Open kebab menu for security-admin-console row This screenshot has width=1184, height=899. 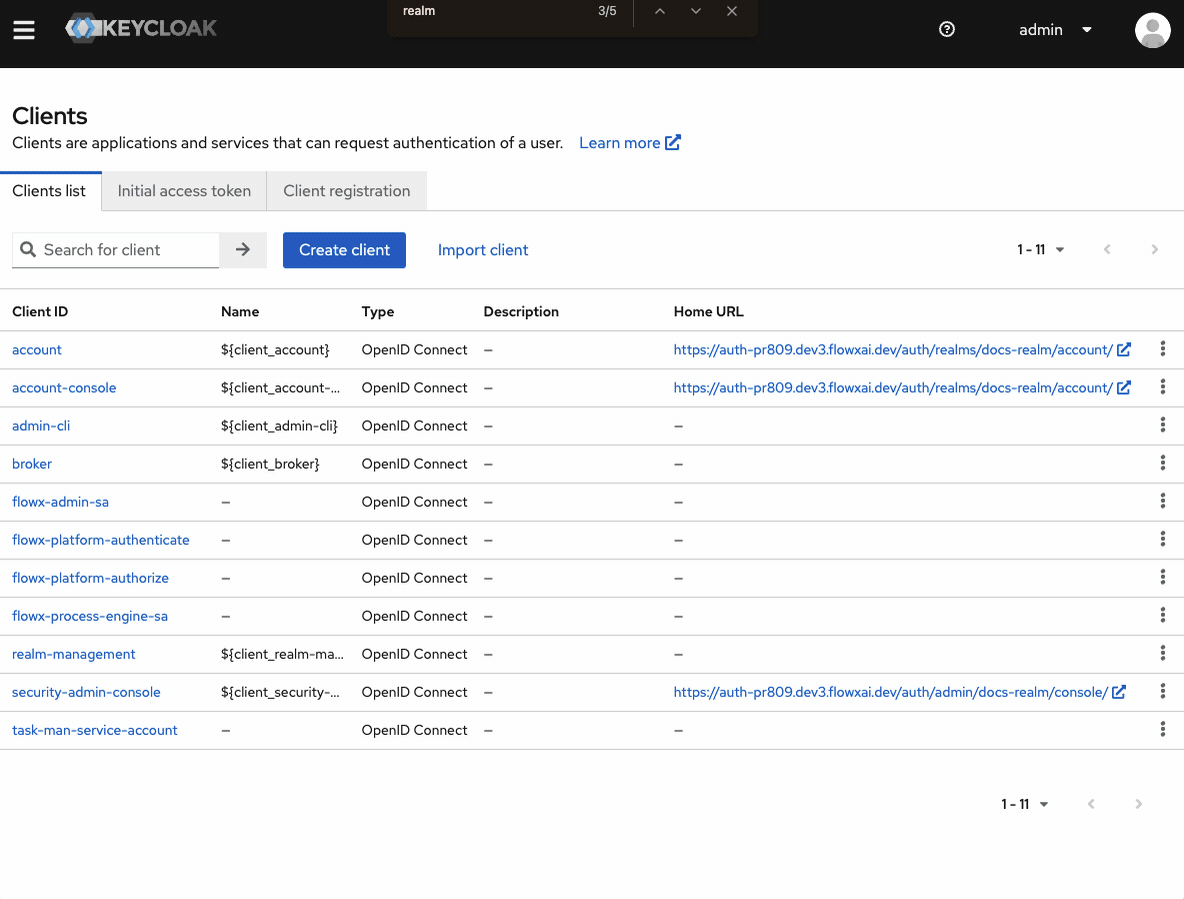(x=1163, y=691)
